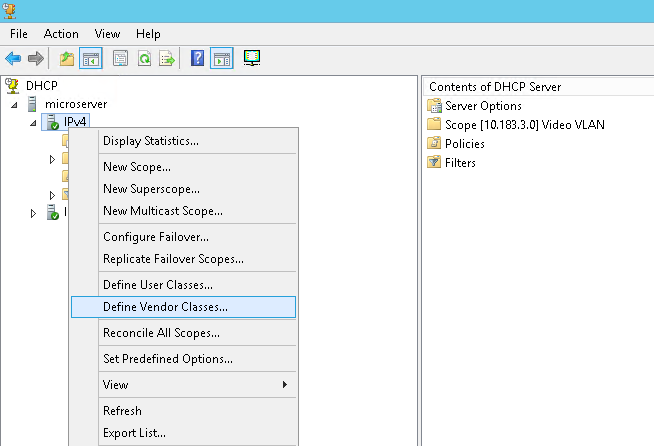The height and width of the screenshot is (446, 654).
Task: Select the IPv4 tree item label
Action: click(75, 122)
